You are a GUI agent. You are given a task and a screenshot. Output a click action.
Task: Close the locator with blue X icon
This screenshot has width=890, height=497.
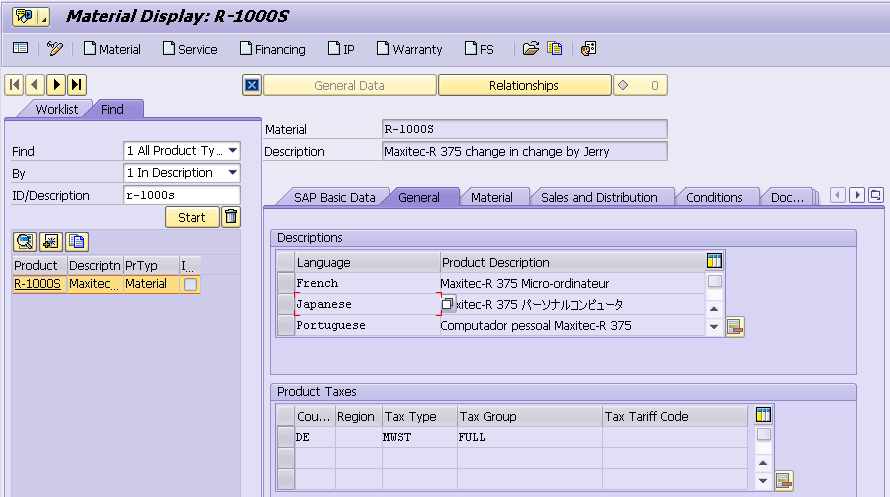(x=252, y=85)
